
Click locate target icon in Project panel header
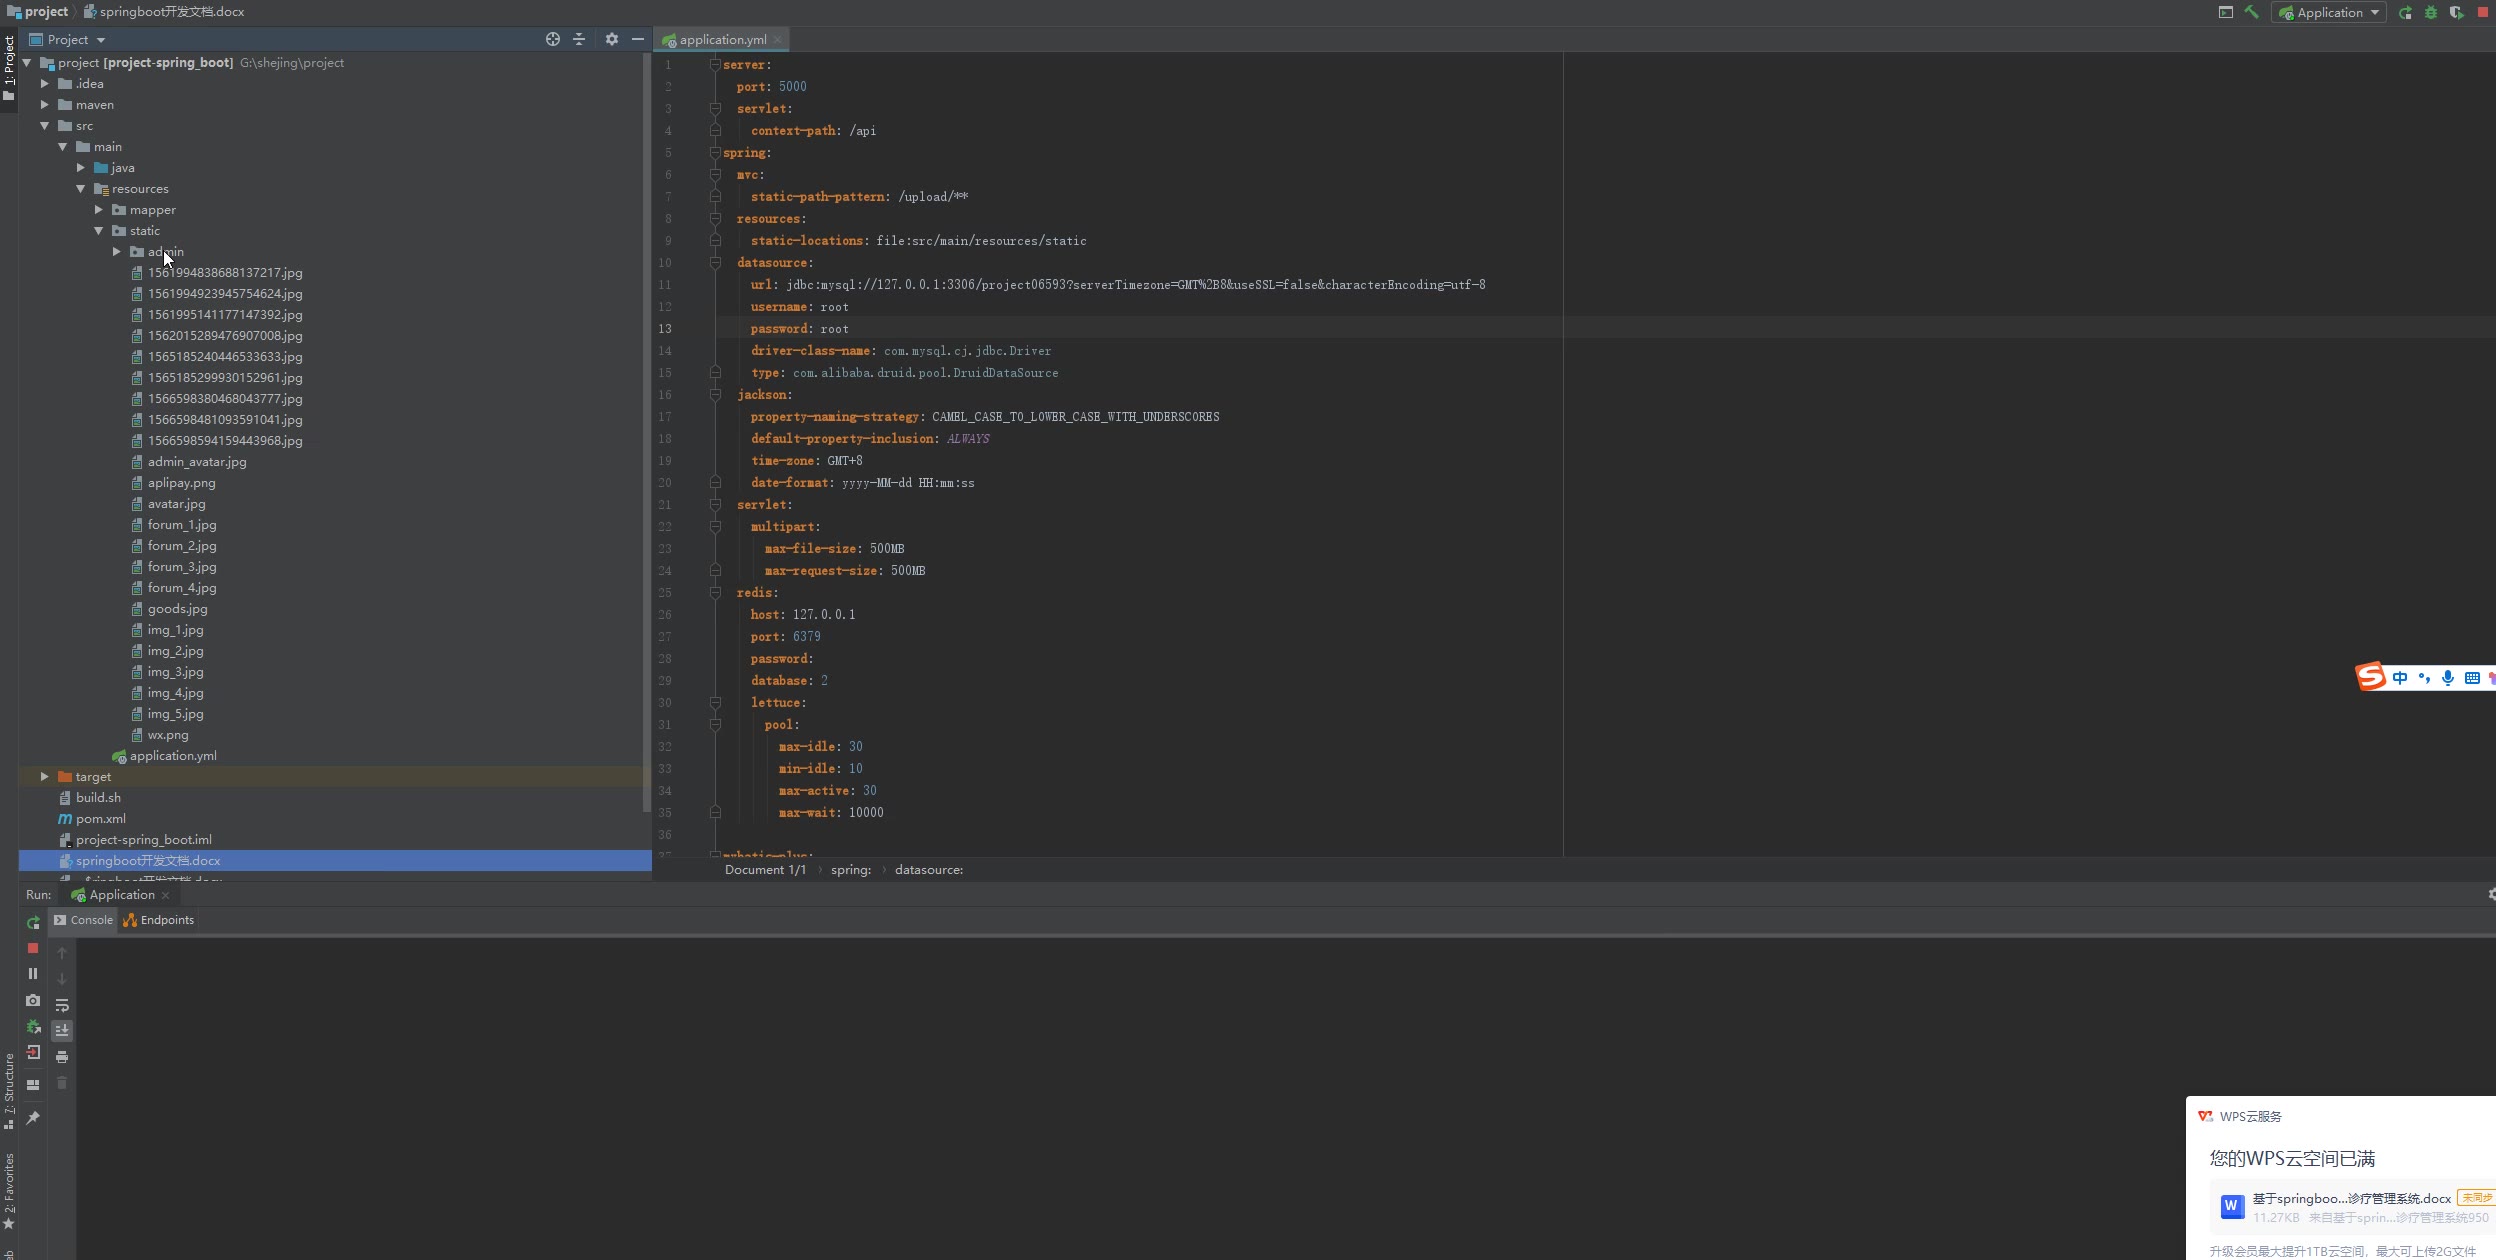pos(552,39)
